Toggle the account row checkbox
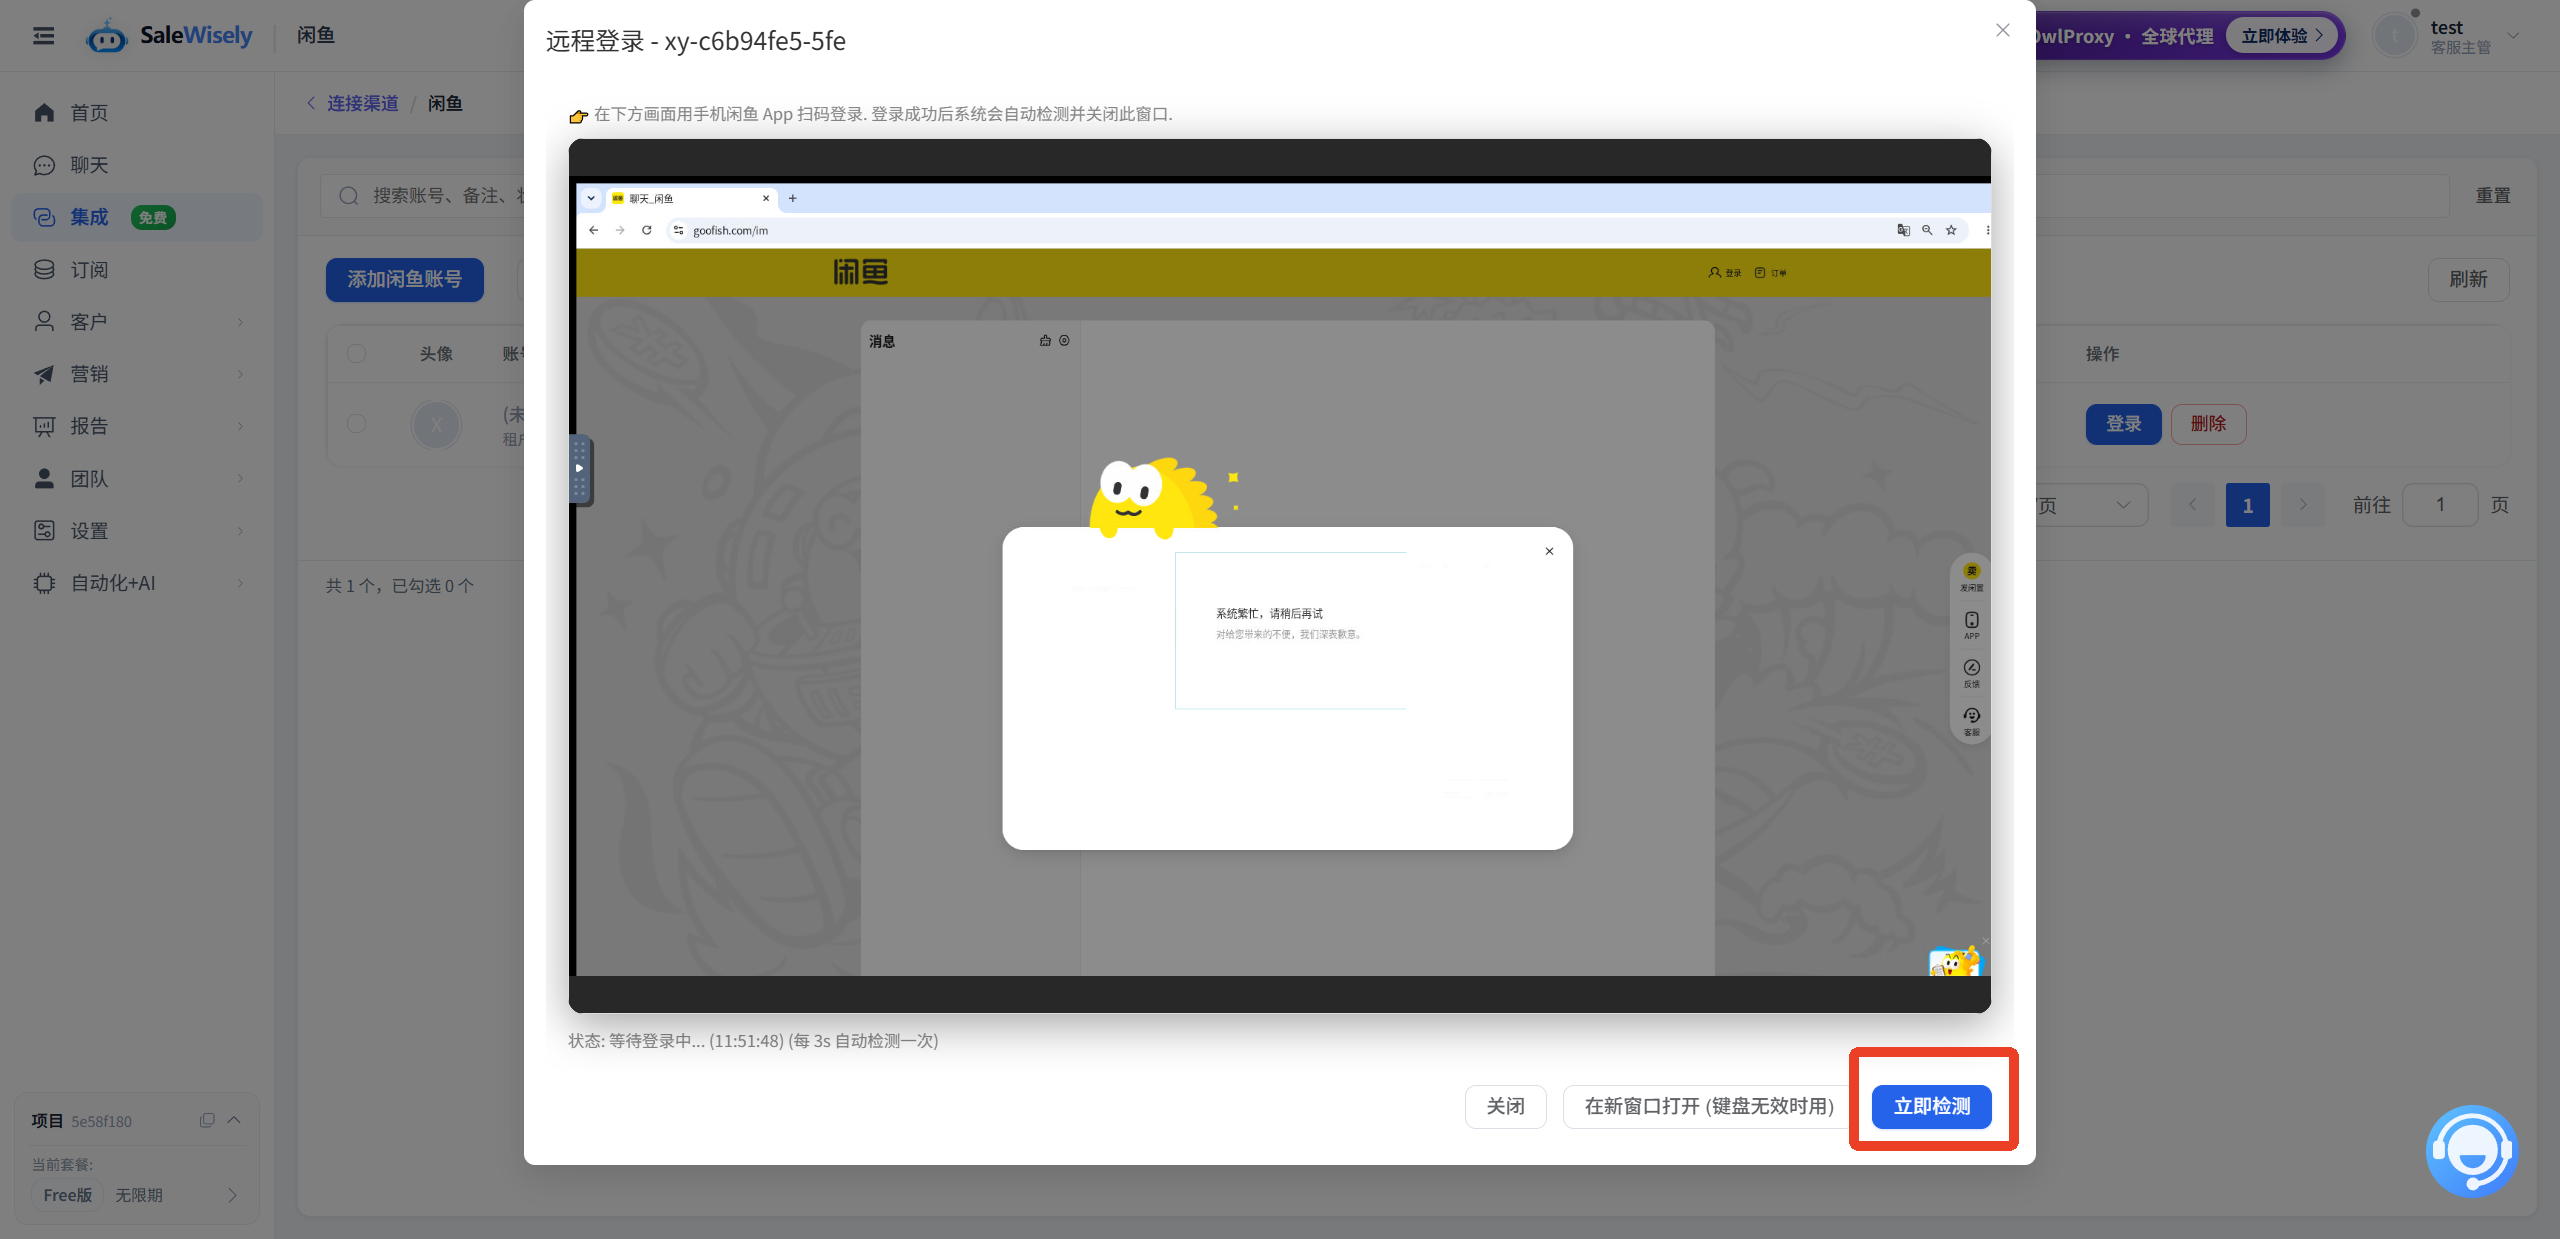2560x1239 pixels. [x=357, y=424]
